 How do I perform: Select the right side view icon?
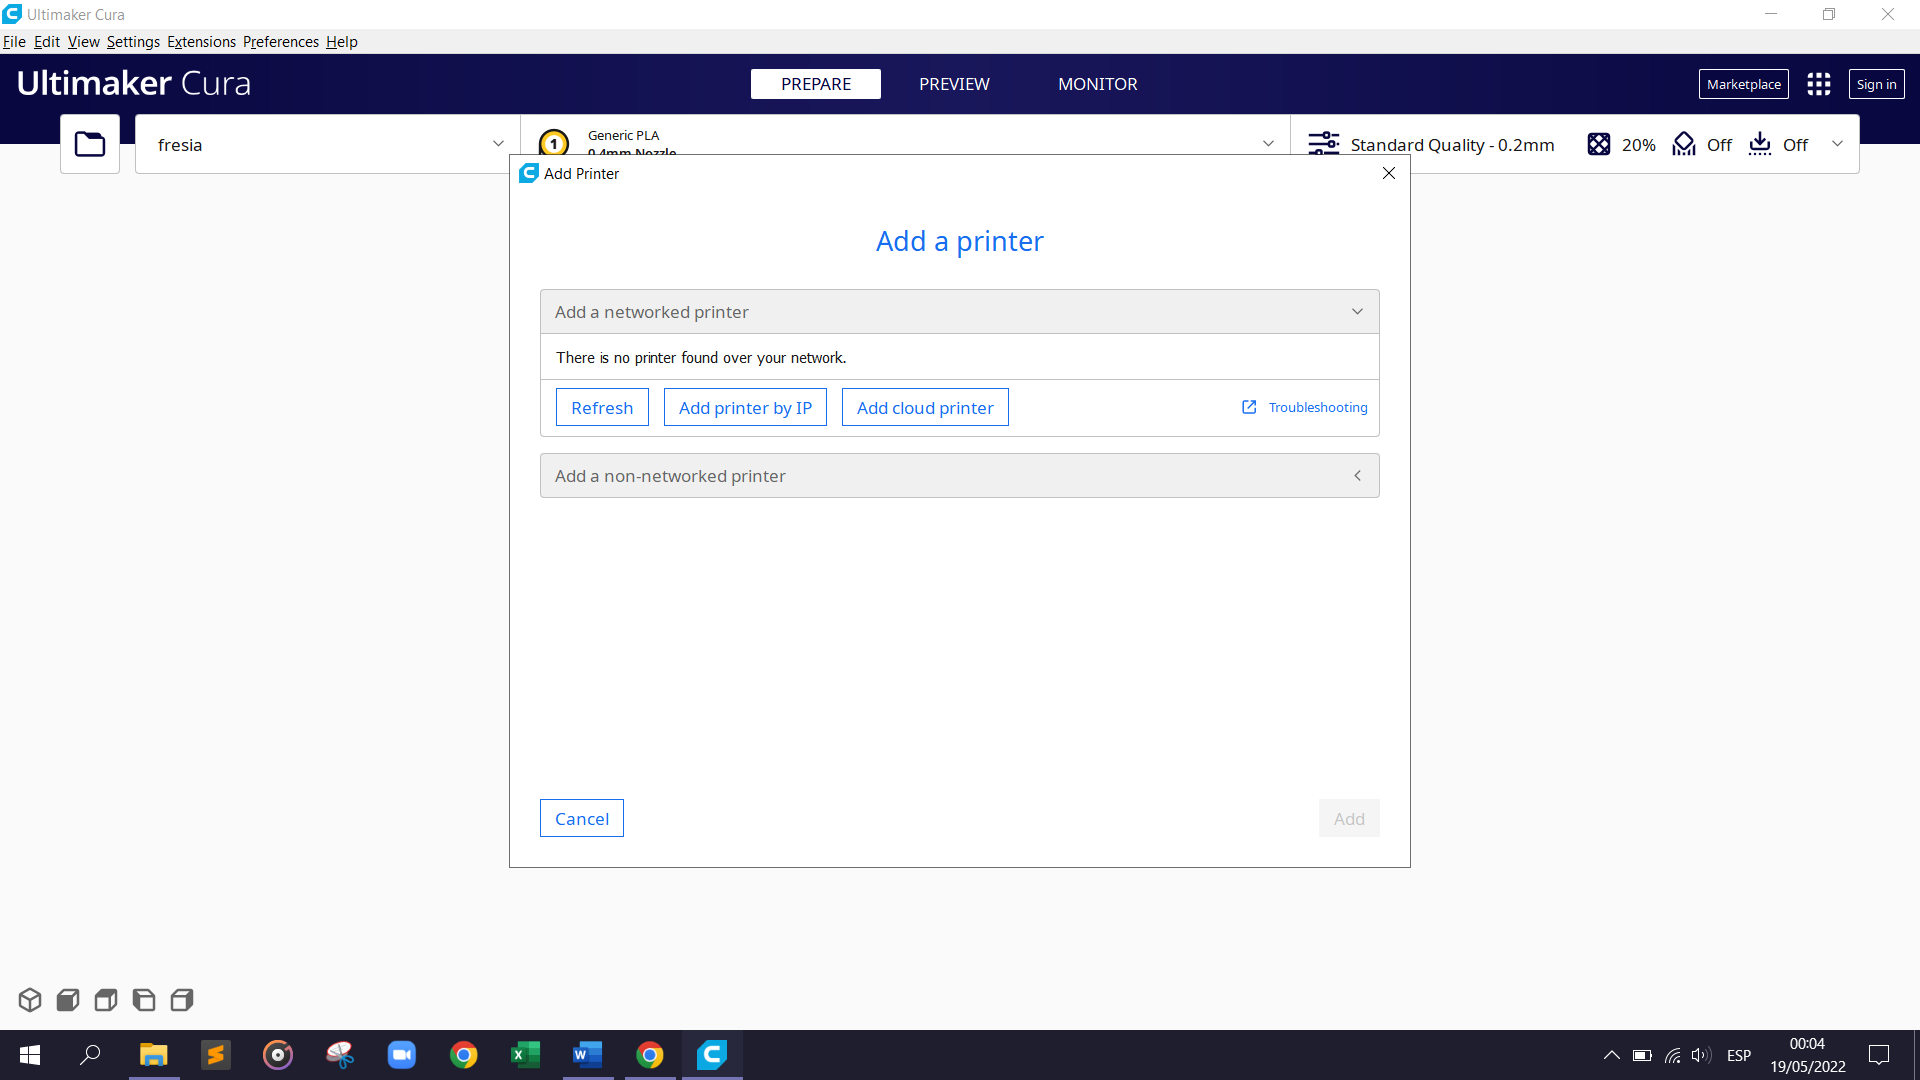point(182,999)
